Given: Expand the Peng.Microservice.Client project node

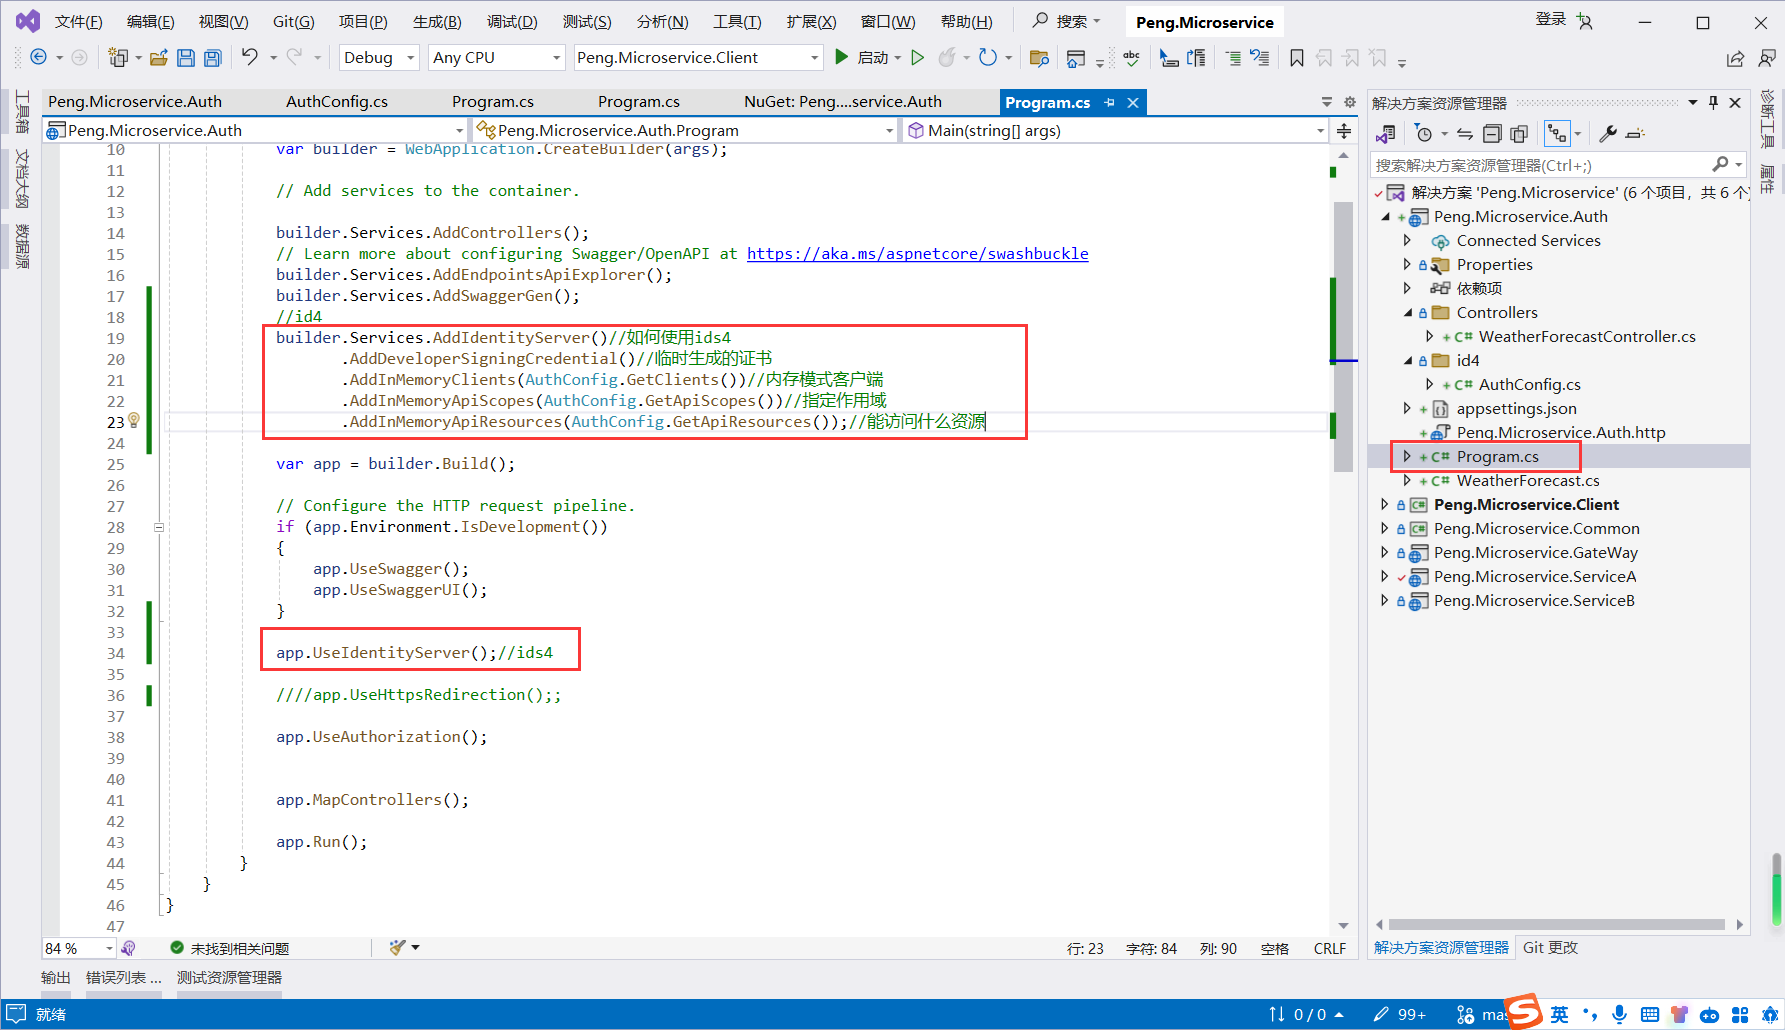Looking at the screenshot, I should [1385, 504].
